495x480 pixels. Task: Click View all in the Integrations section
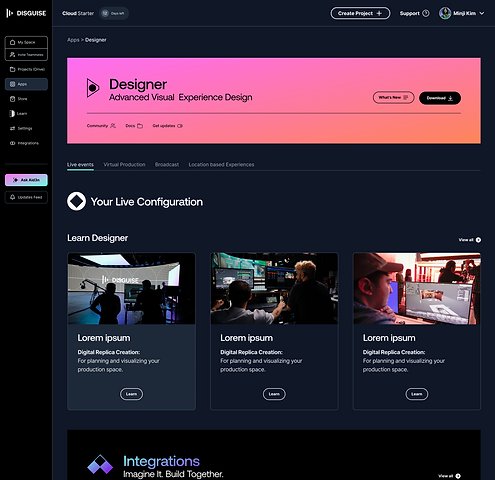tap(449, 476)
